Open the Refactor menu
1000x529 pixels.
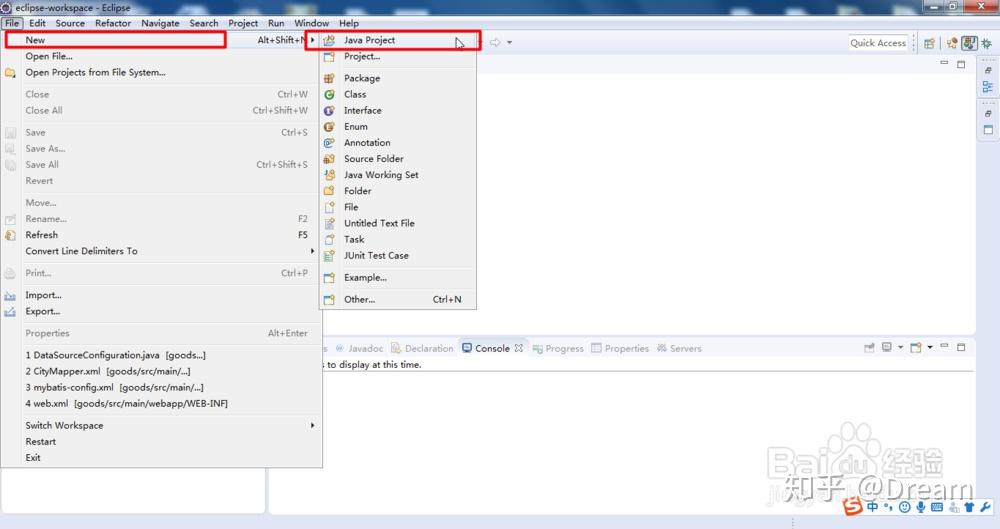click(113, 23)
